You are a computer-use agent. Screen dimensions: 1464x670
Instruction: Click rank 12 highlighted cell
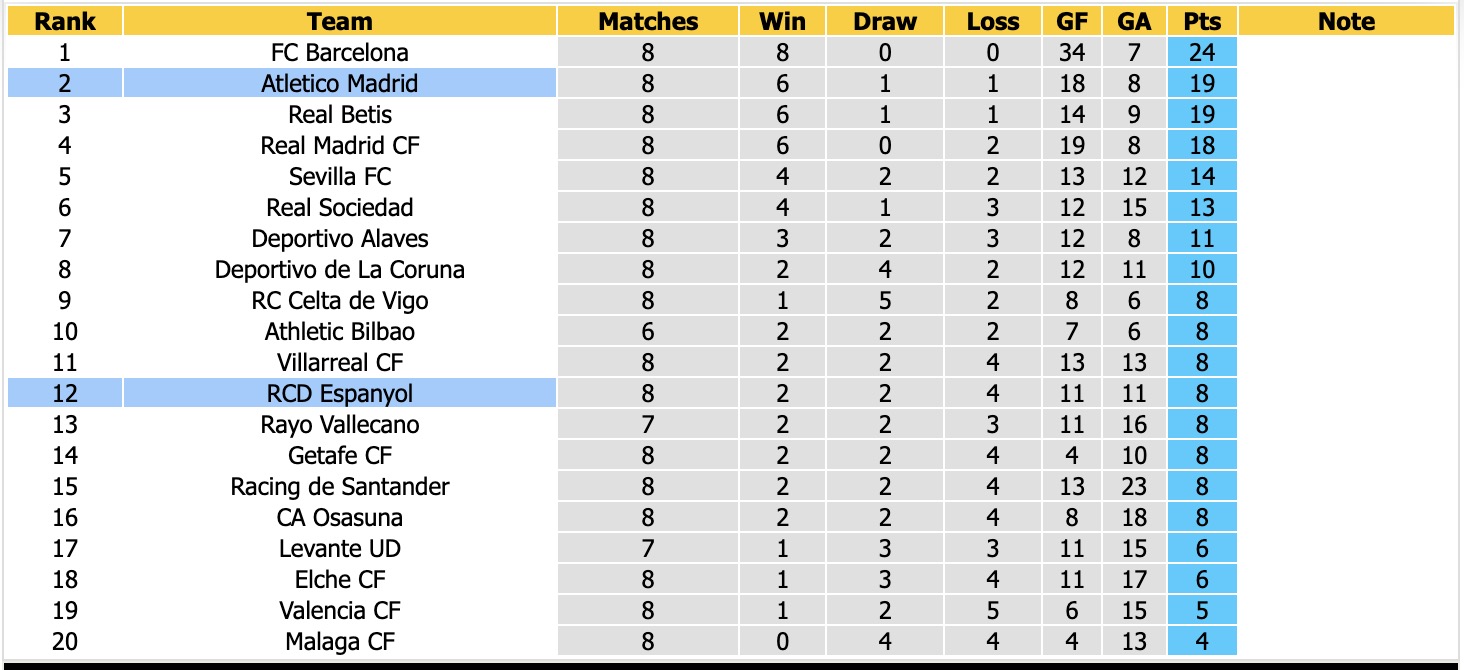65,393
